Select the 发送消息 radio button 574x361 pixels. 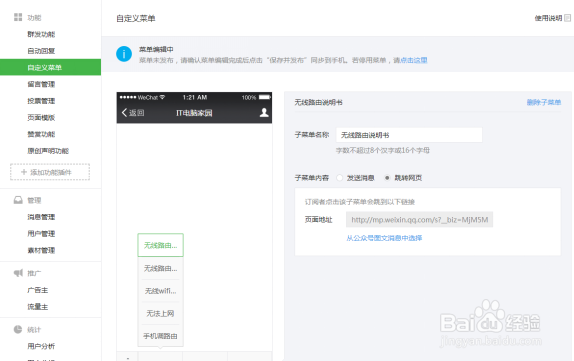coord(339,178)
